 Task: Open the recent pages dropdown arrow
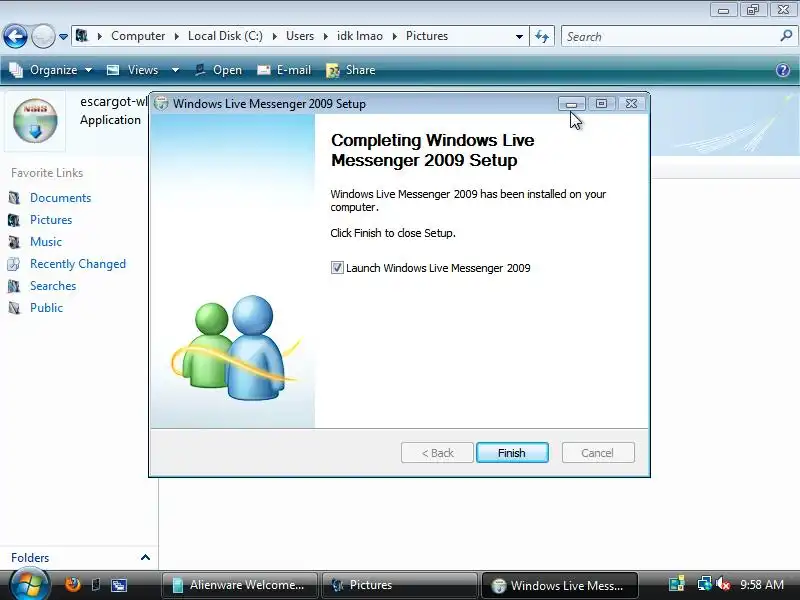coord(63,37)
